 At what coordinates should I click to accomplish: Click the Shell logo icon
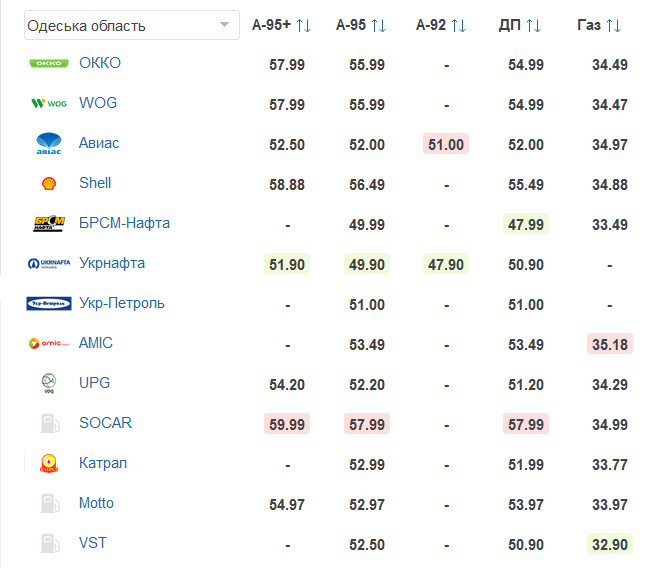[x=49, y=183]
